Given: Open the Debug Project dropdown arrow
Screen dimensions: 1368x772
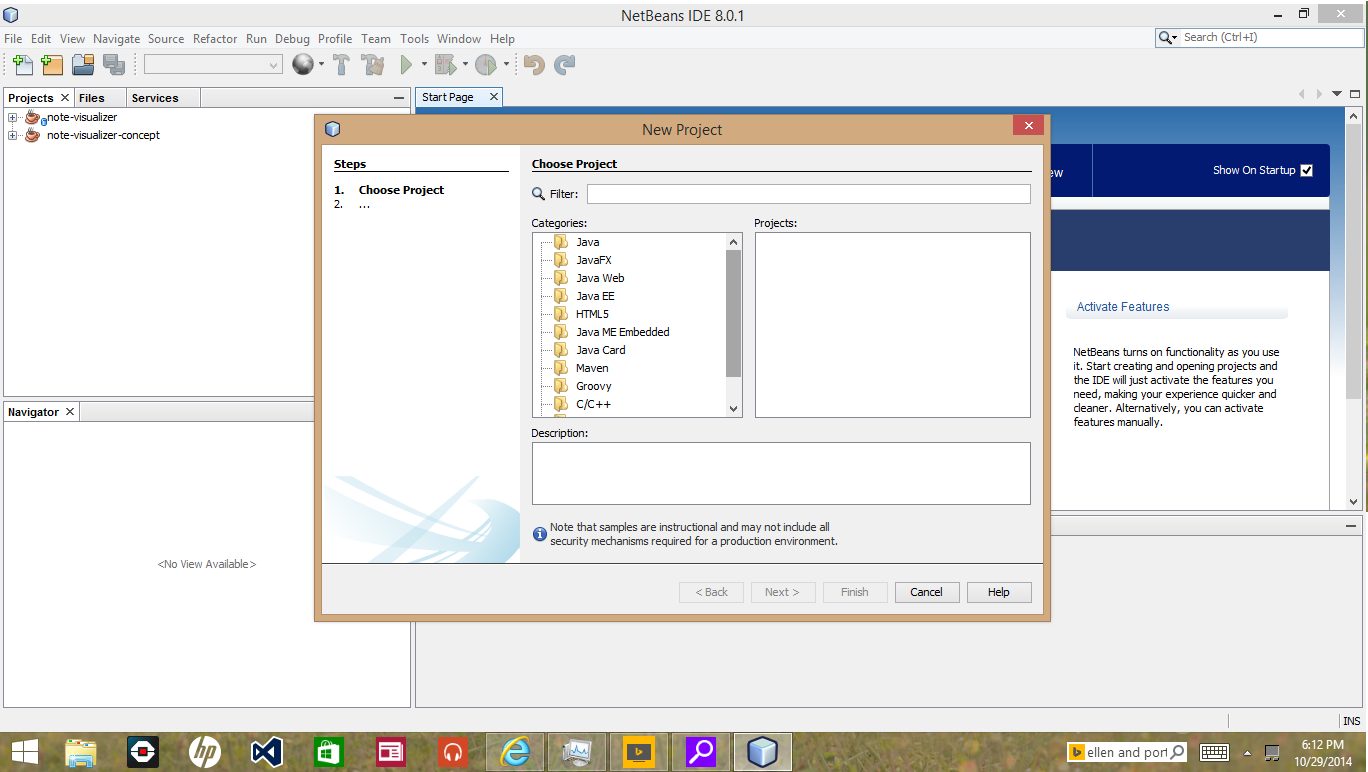Looking at the screenshot, I should (465, 65).
